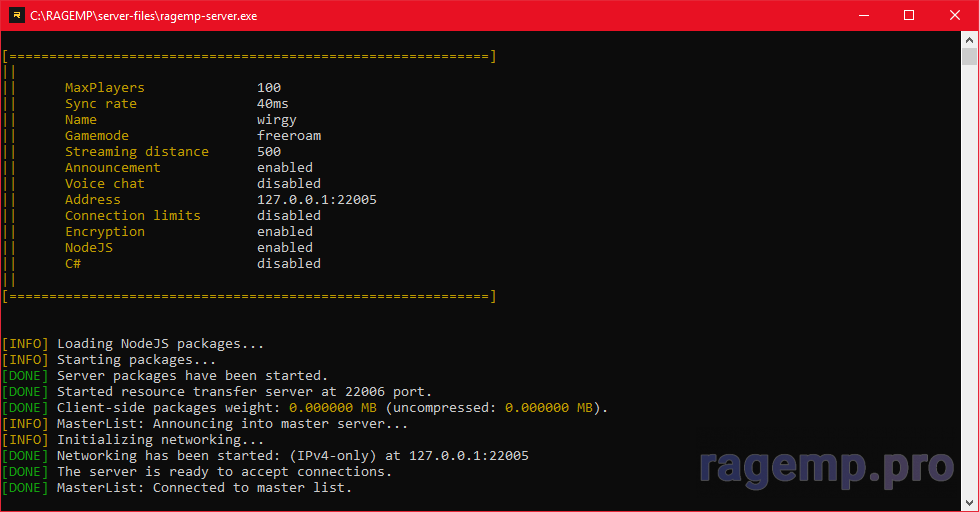Select the MaxPlayers setting label
This screenshot has width=979, height=512.
pyautogui.click(x=104, y=88)
